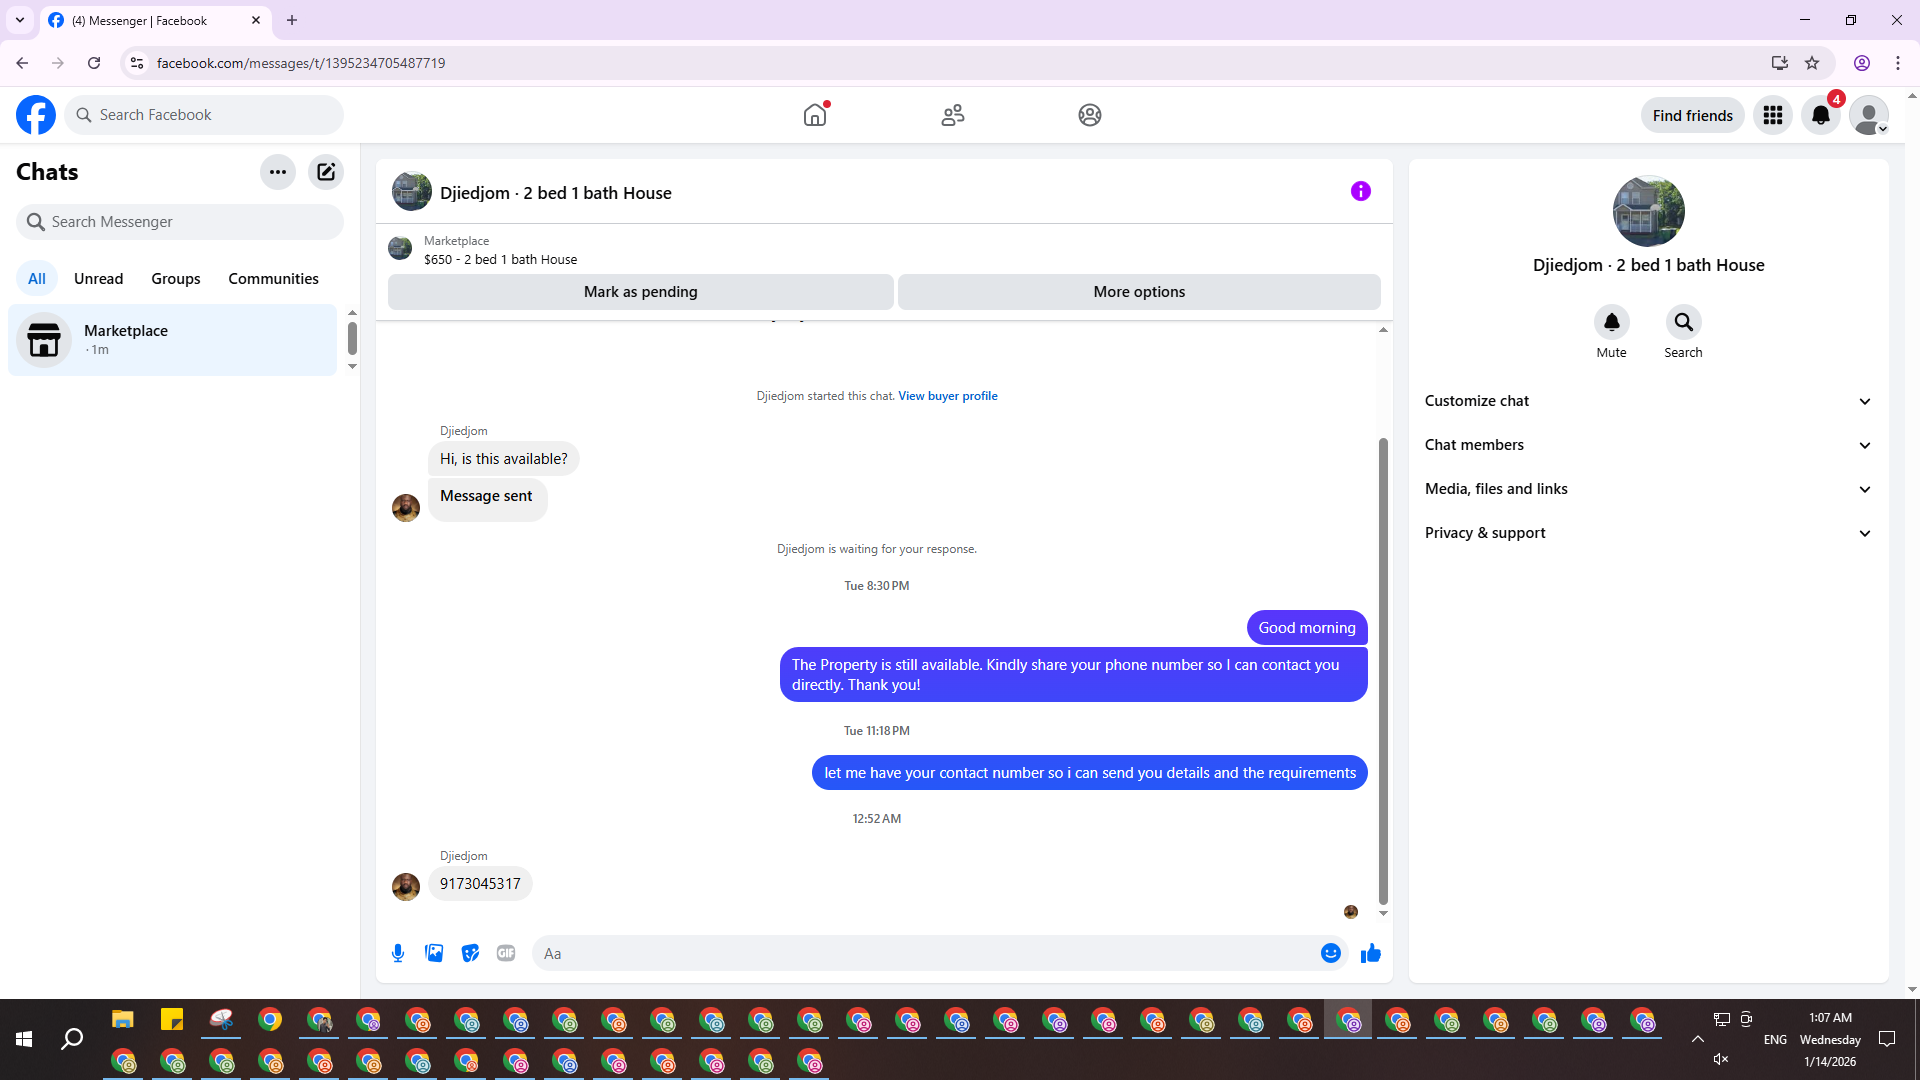Mute this conversation
Viewport: 1920px width, 1080px height.
point(1611,323)
